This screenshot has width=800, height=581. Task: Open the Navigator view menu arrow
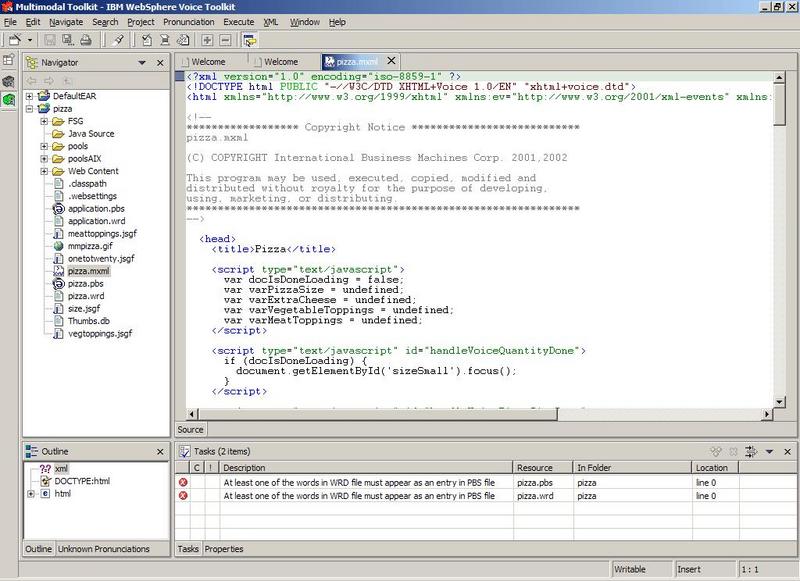tap(142, 63)
